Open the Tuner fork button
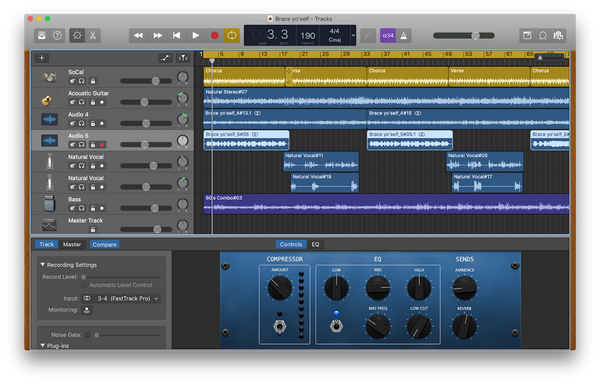 [368, 36]
